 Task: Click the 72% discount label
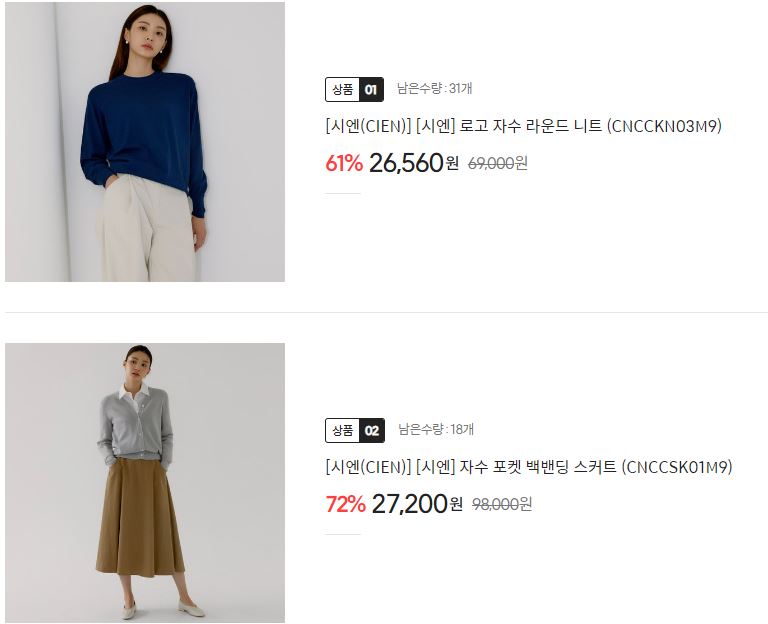[345, 504]
